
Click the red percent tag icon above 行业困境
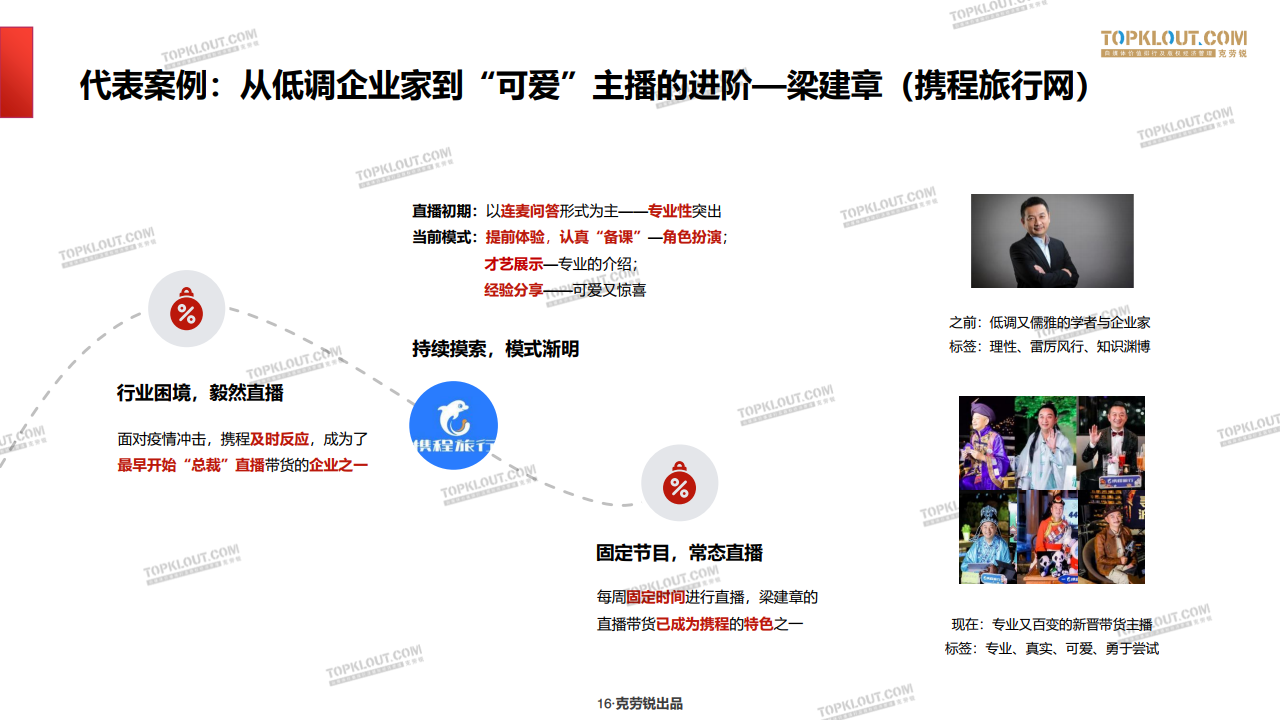click(186, 309)
